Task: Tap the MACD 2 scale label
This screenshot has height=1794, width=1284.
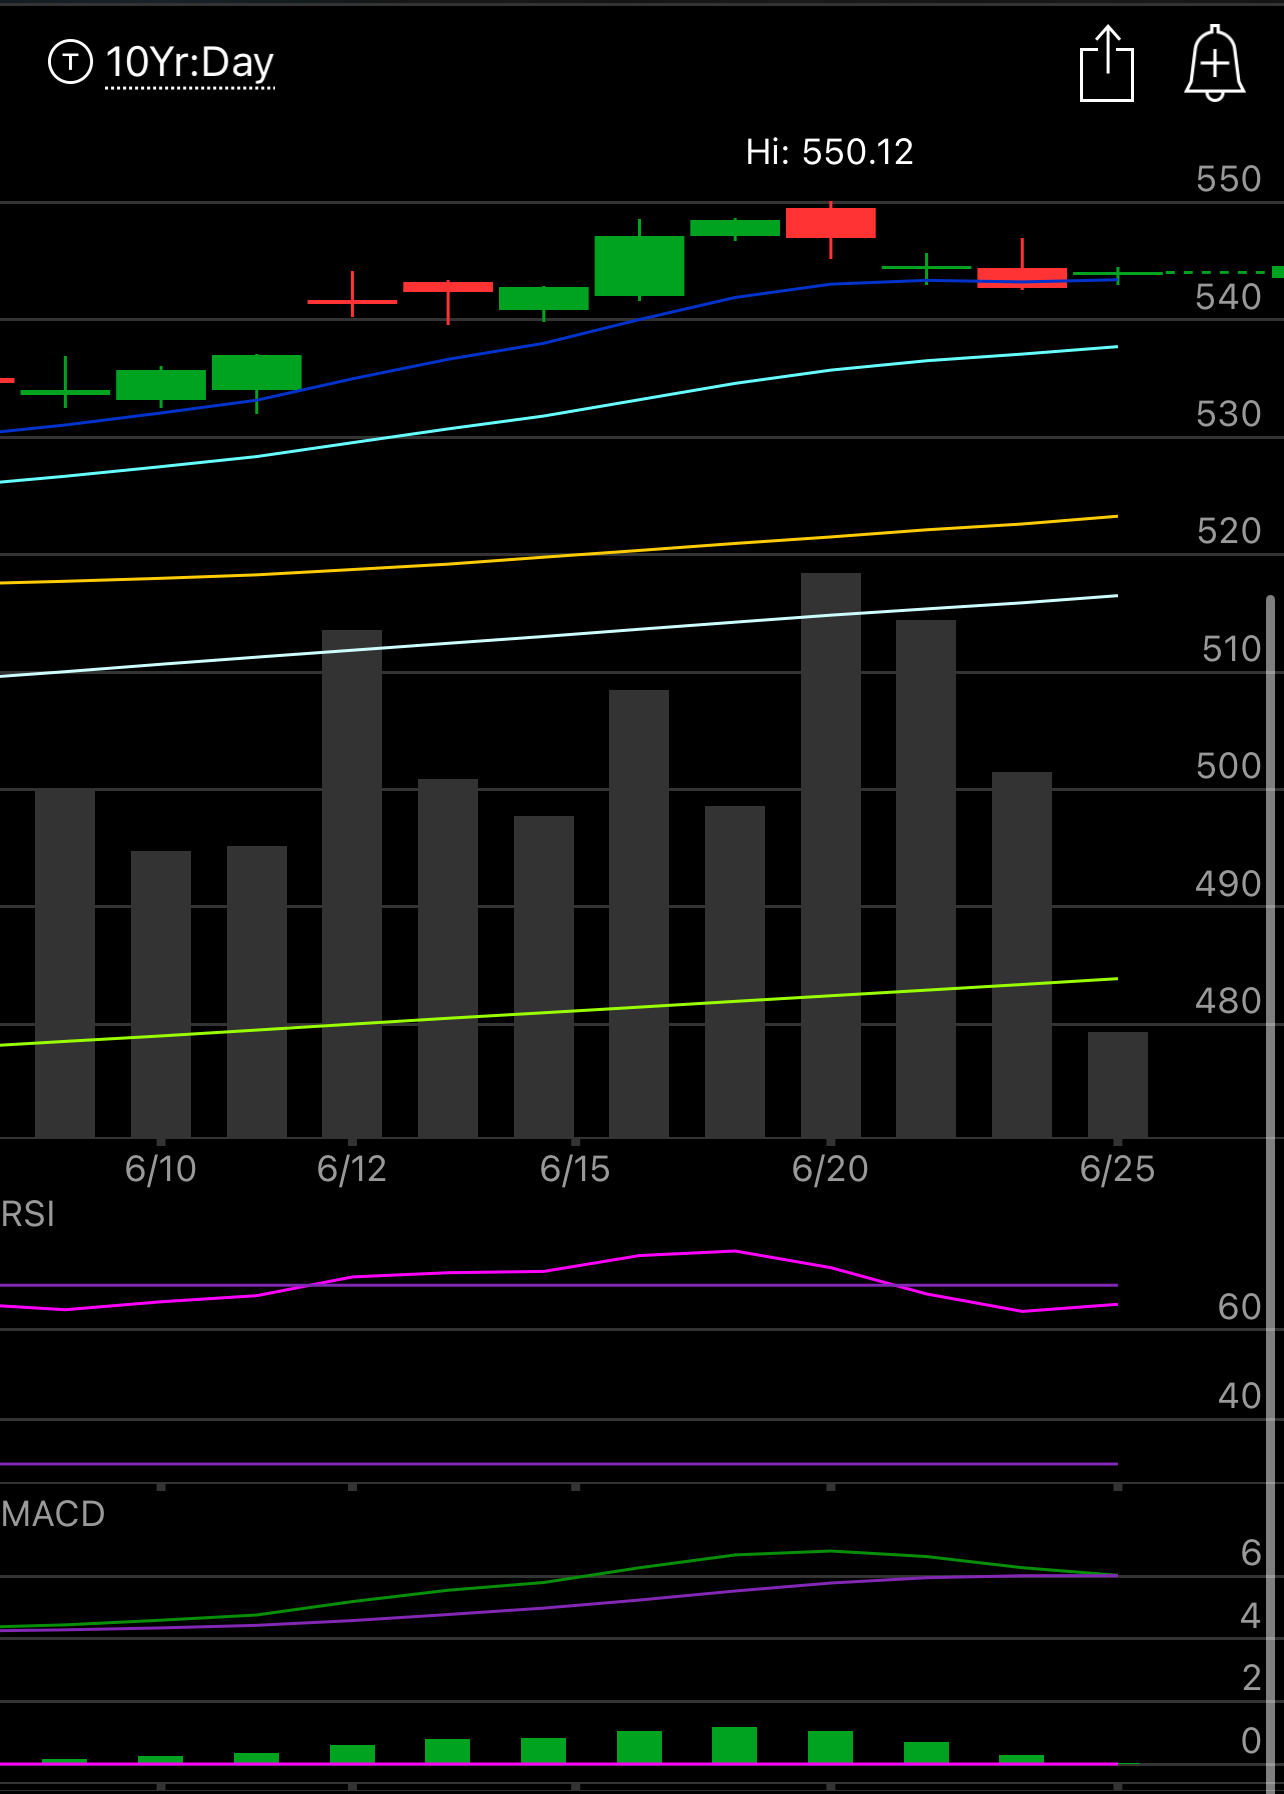Action: 1251,1678
